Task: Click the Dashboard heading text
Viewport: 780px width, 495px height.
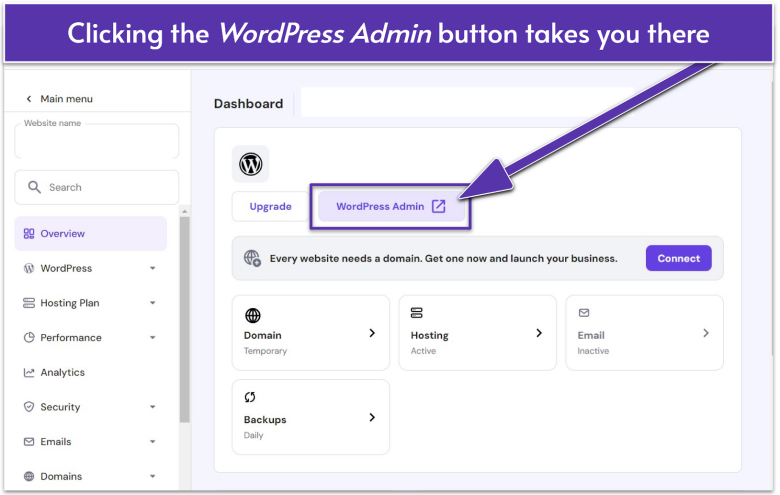Action: tap(248, 103)
